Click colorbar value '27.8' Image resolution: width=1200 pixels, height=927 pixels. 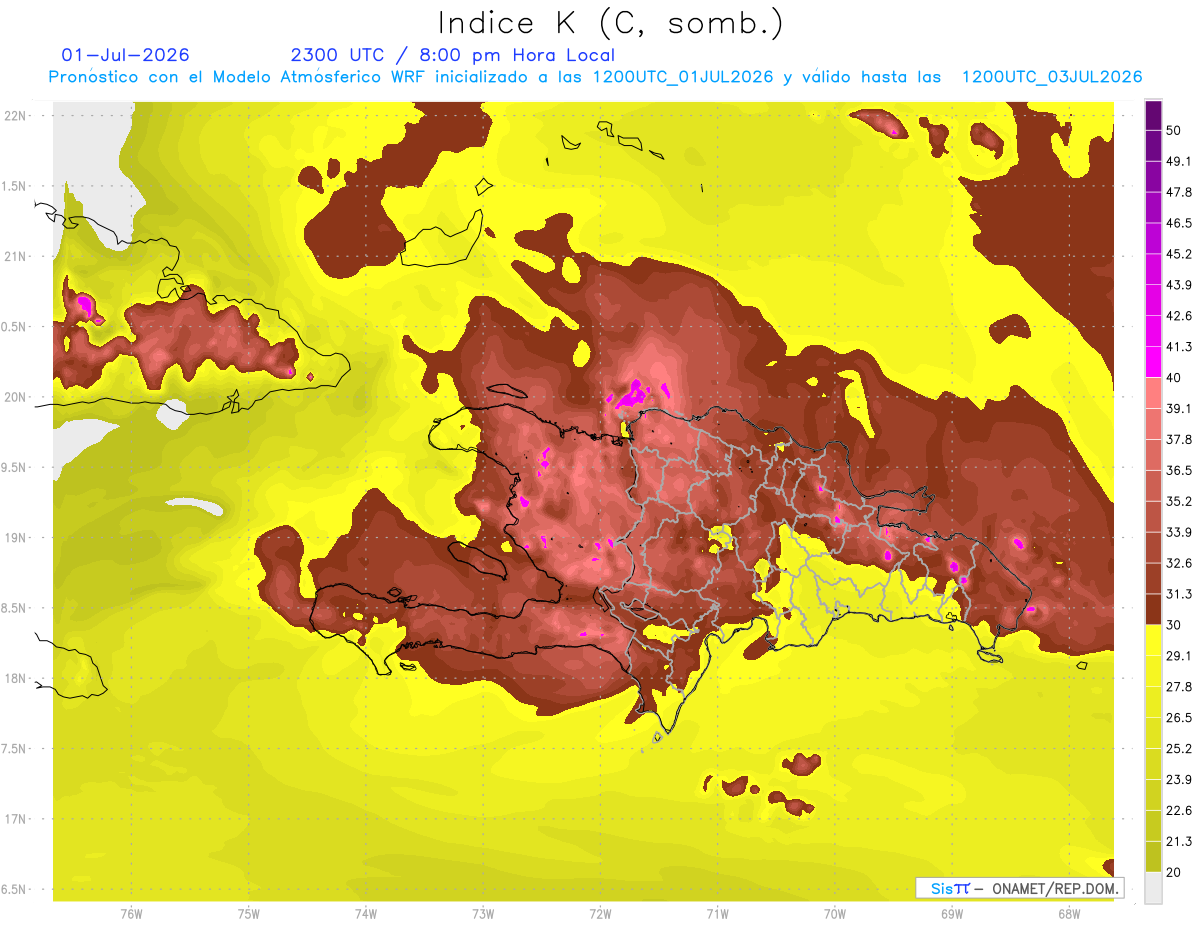1179,686
